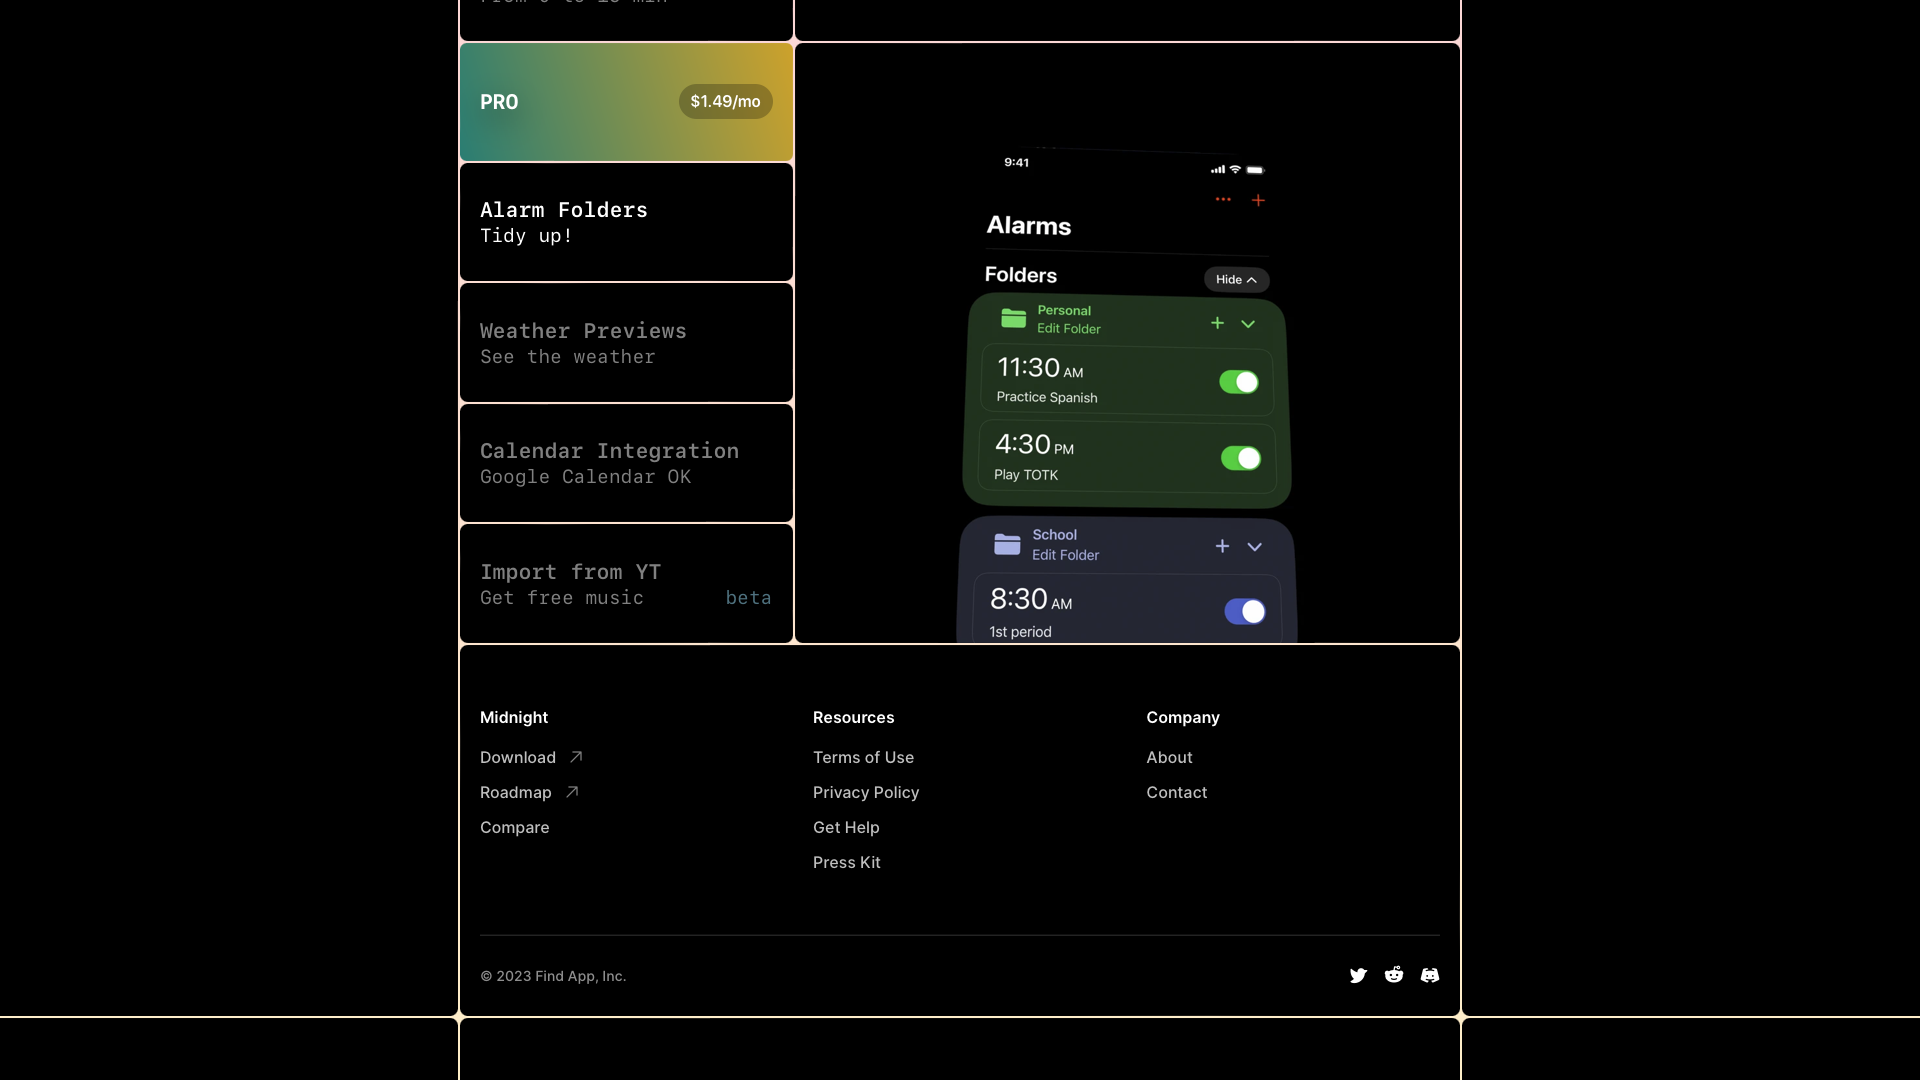Open the red three-dots more menu
Screen dimensions: 1920x1080
pos(1223,199)
